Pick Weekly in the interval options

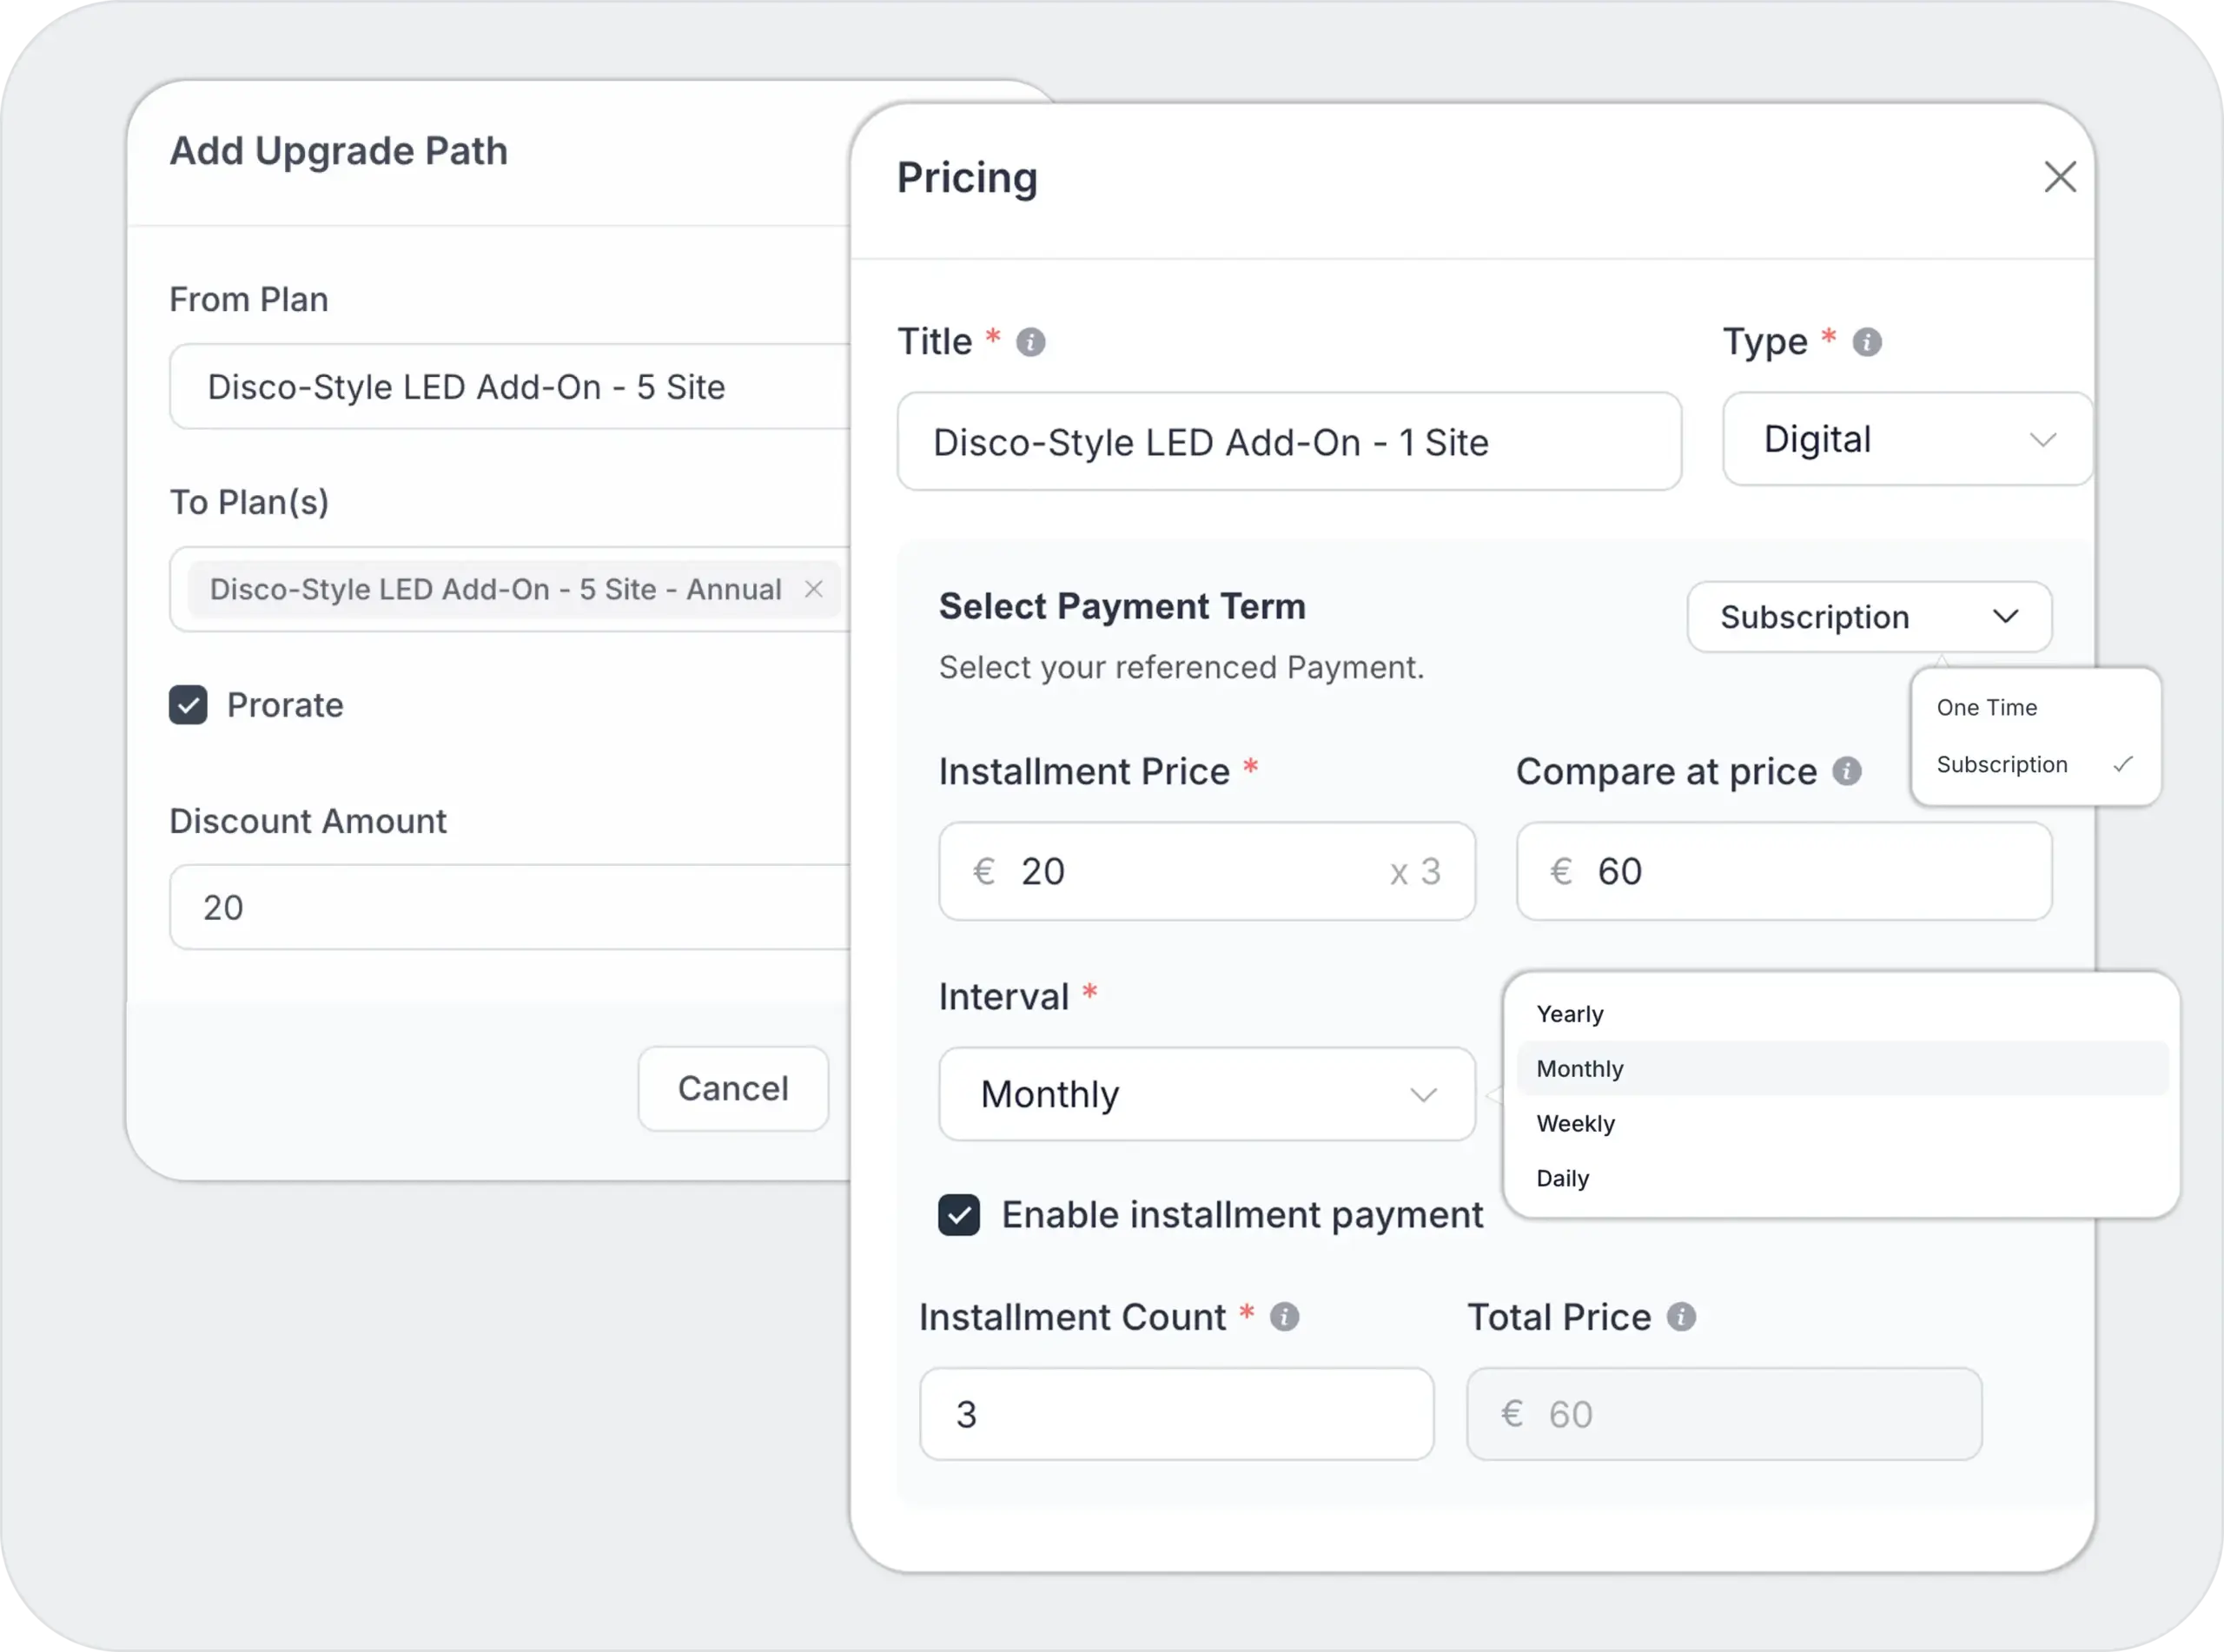(x=1576, y=1124)
